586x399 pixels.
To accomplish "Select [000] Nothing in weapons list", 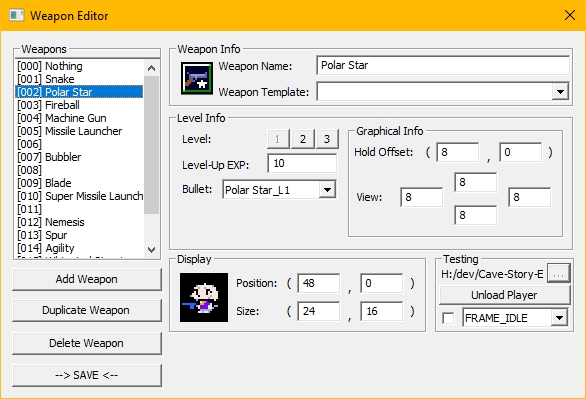I will tap(79, 66).
